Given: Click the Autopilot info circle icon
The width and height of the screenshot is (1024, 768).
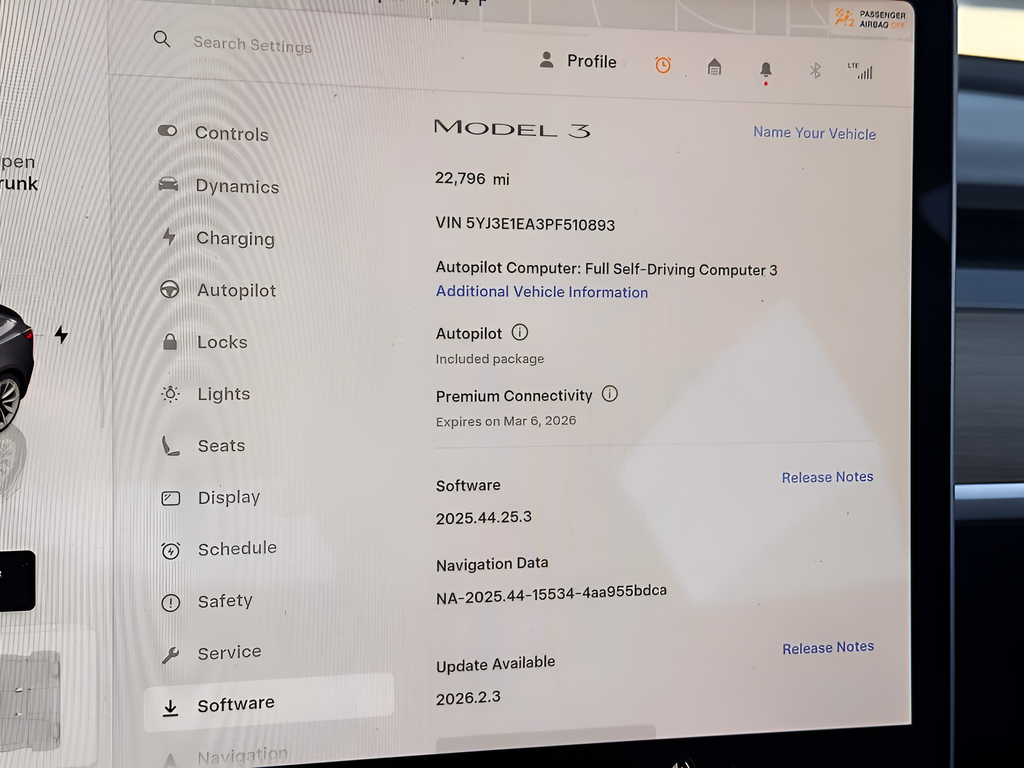Looking at the screenshot, I should tap(520, 332).
